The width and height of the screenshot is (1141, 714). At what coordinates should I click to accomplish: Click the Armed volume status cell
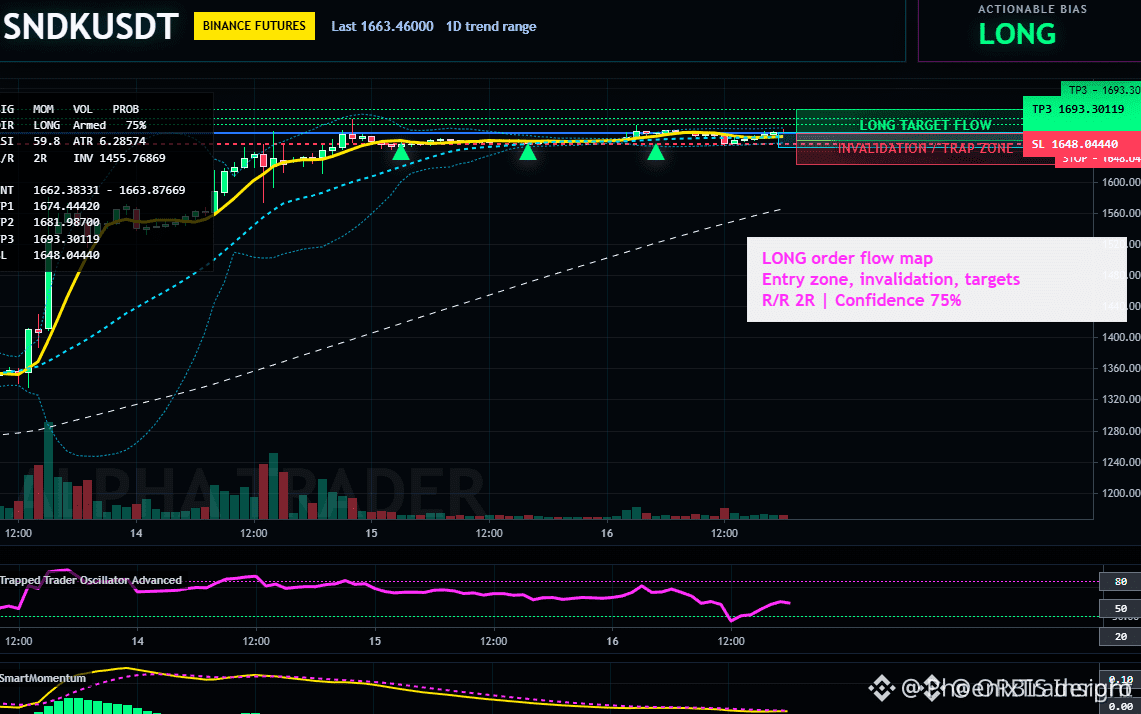90,125
